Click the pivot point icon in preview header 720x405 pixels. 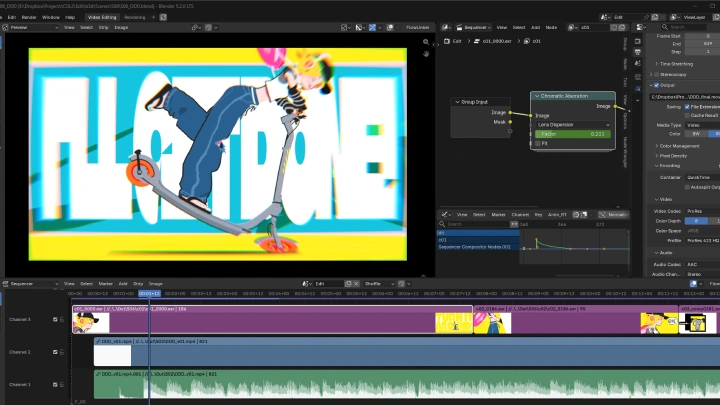pyautogui.click(x=196, y=28)
